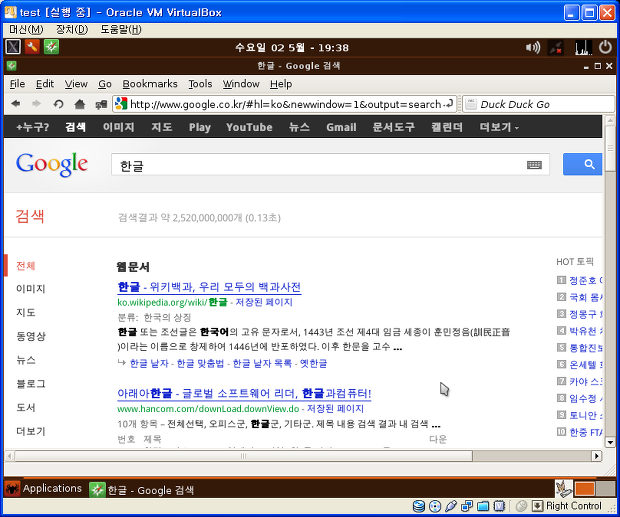Open the 아래아한글 hancom result link
The image size is (620, 517).
[244, 393]
